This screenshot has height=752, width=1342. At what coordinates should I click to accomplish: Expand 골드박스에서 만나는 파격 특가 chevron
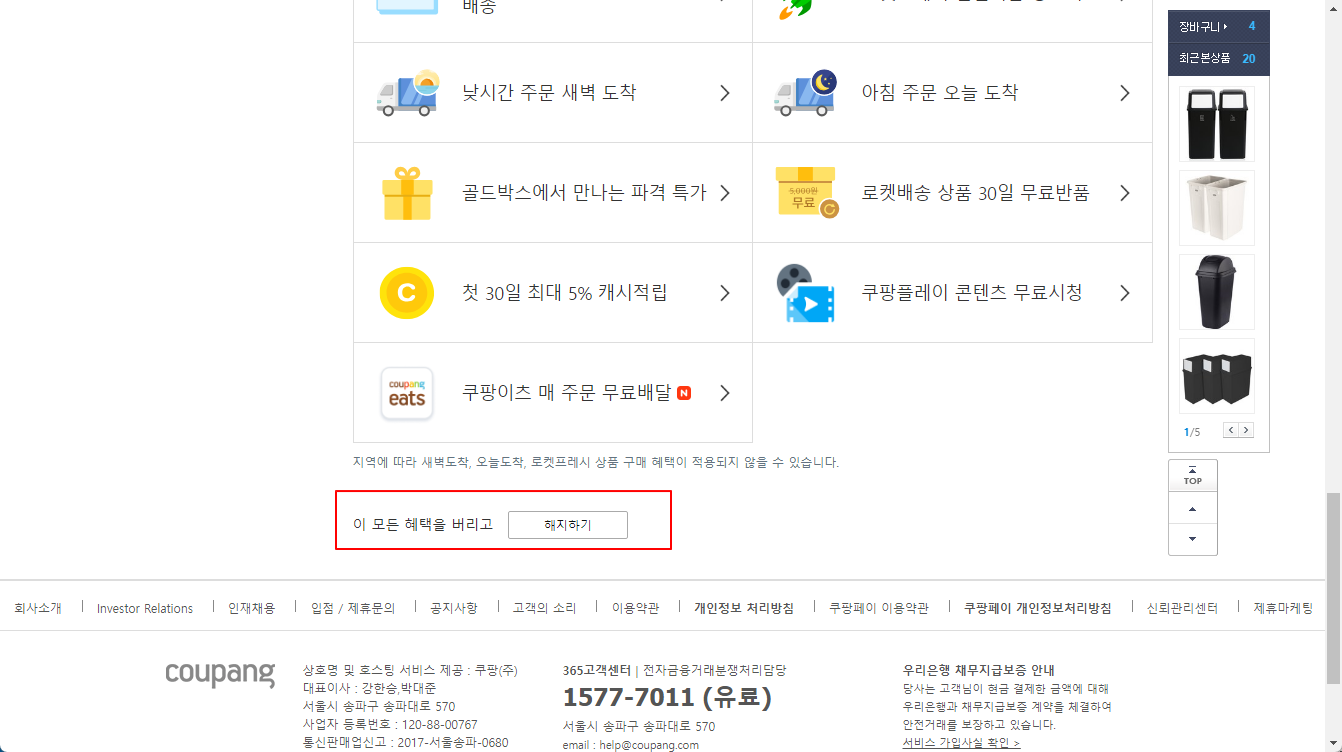(x=725, y=193)
